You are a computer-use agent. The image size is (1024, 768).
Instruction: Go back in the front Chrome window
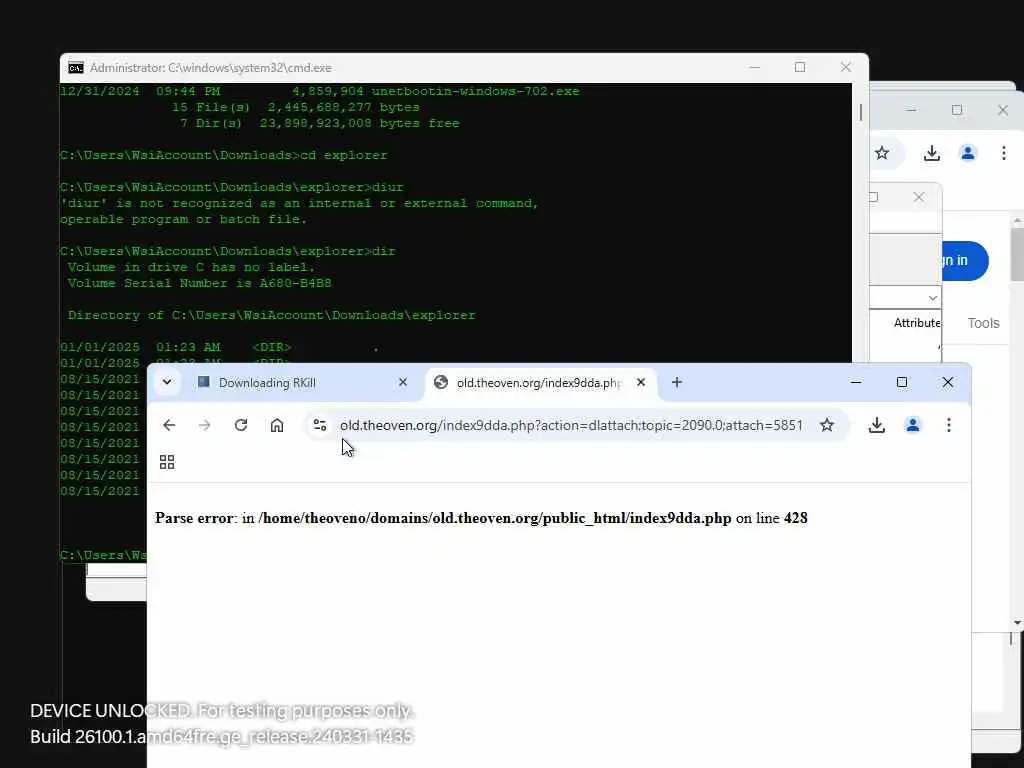pos(169,425)
